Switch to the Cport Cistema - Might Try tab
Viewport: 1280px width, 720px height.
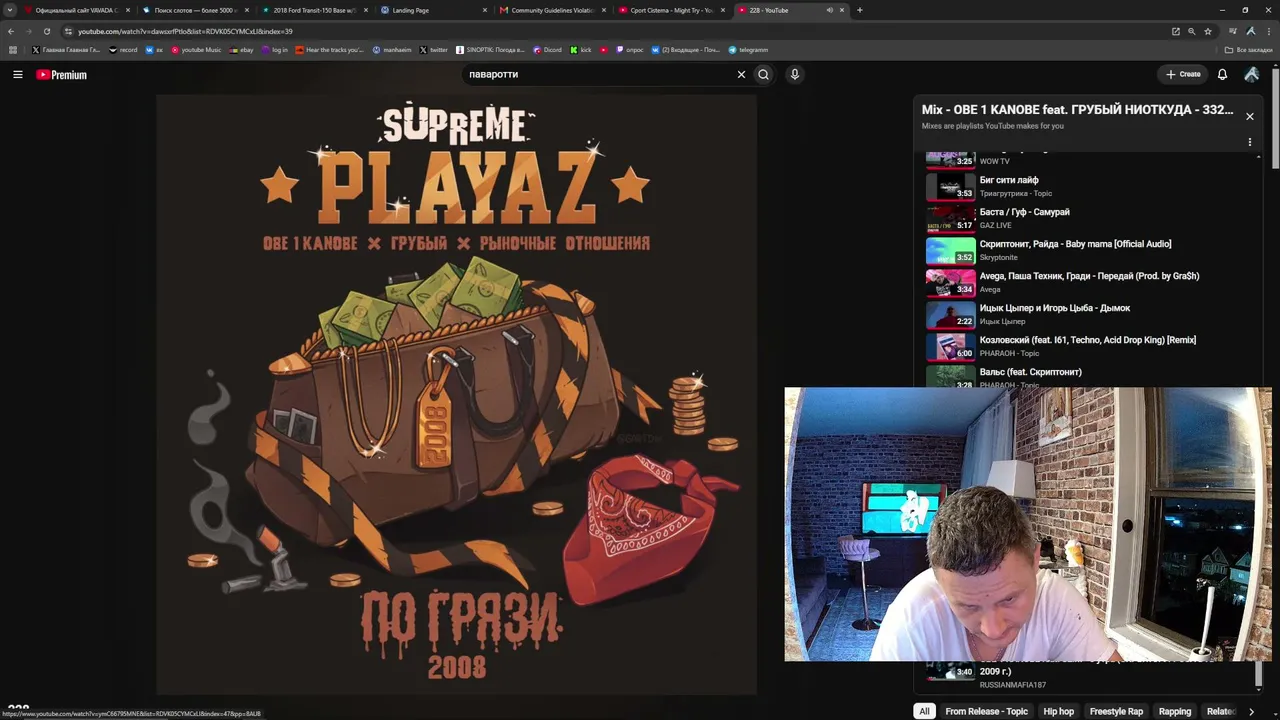[669, 10]
